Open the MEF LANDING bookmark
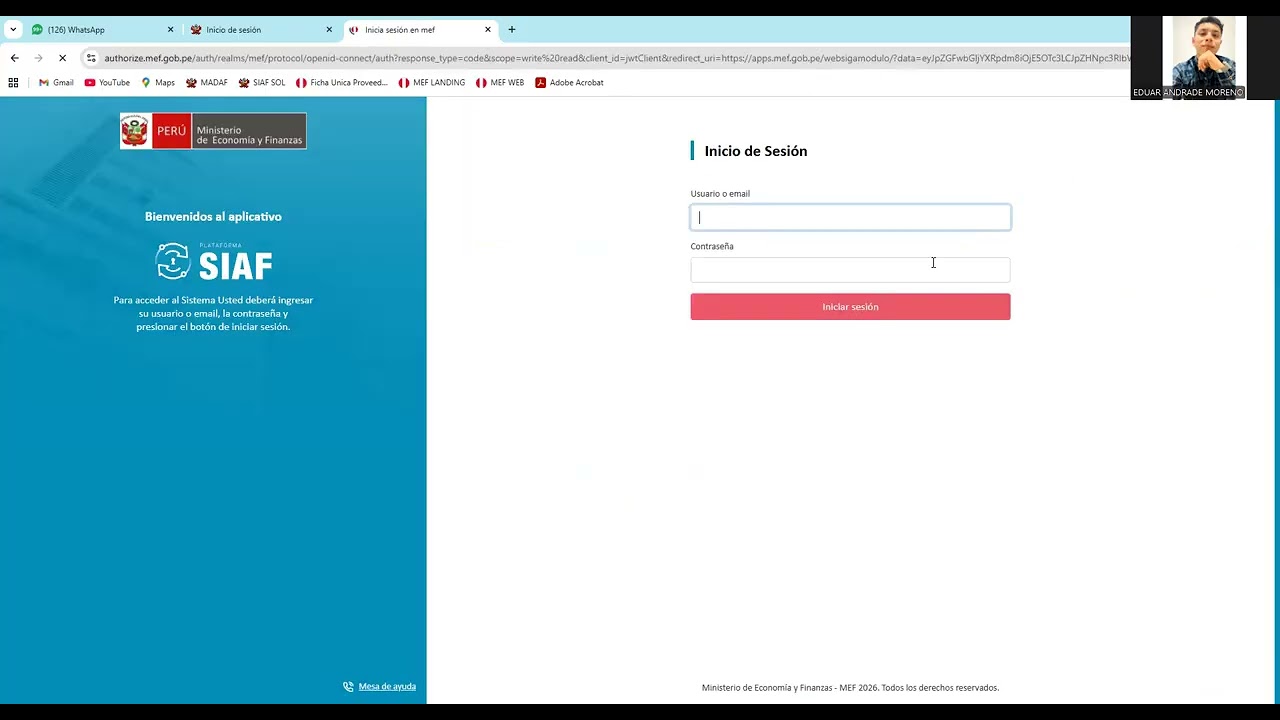The width and height of the screenshot is (1280, 720). [x=432, y=83]
